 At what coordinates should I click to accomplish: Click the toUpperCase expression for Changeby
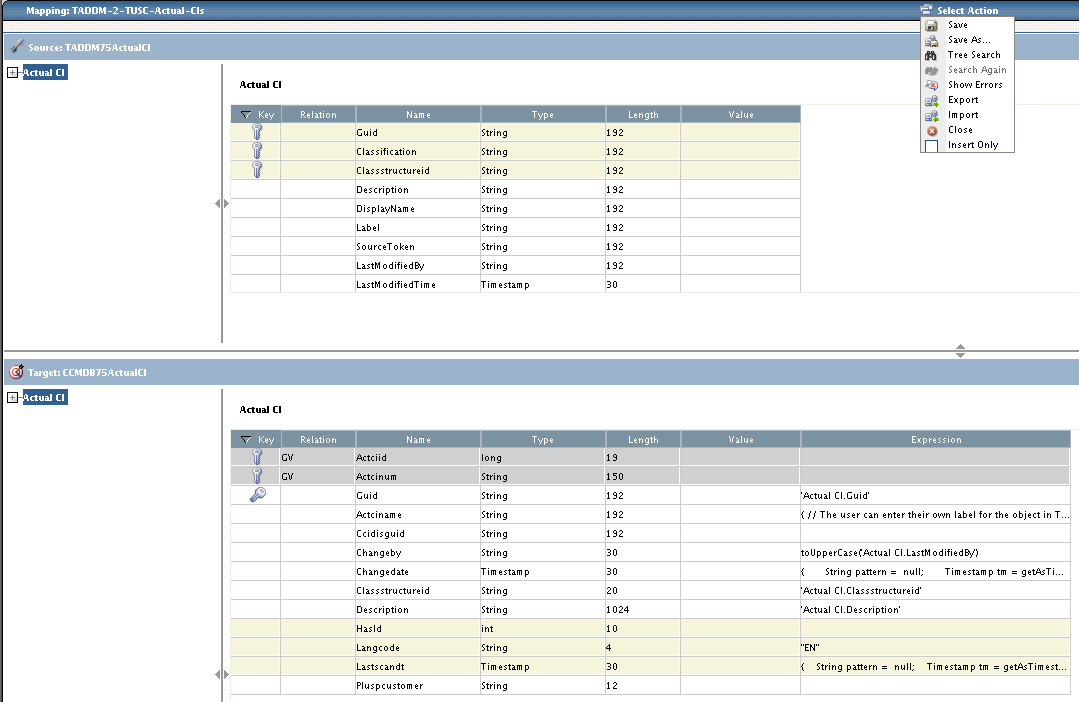(x=889, y=553)
